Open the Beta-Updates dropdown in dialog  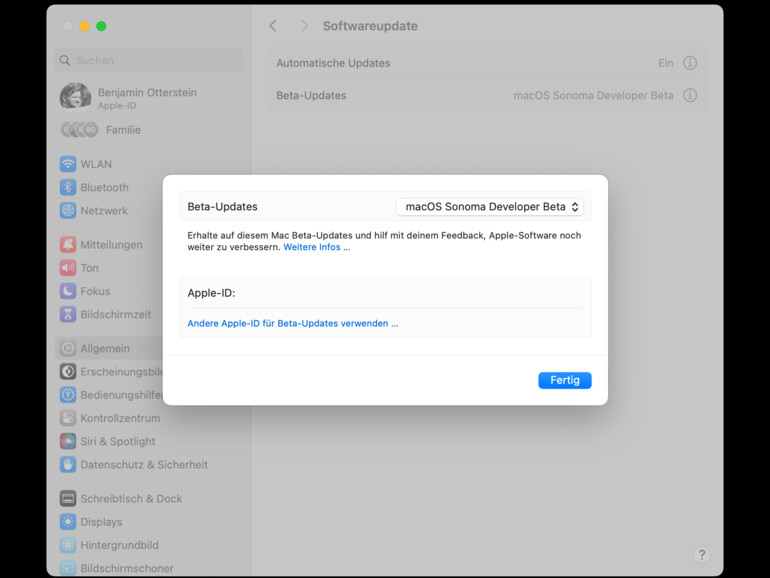pyautogui.click(x=490, y=207)
